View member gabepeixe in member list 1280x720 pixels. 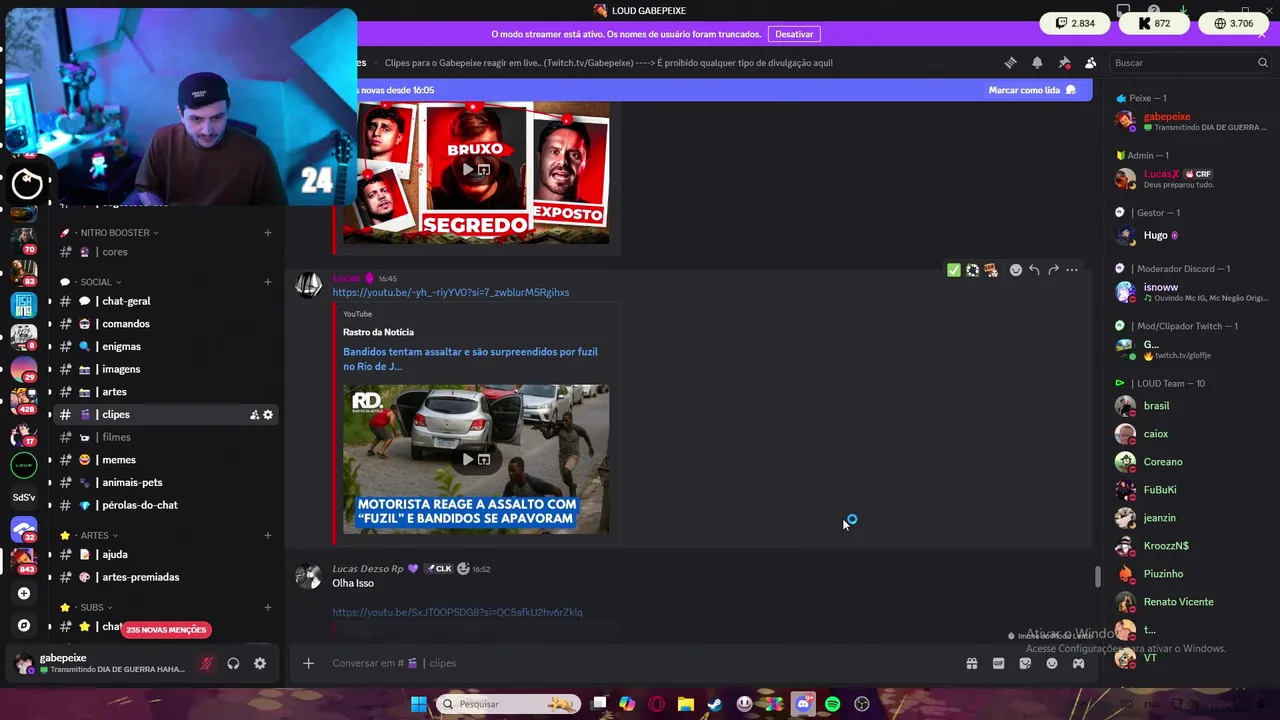(x=1192, y=121)
